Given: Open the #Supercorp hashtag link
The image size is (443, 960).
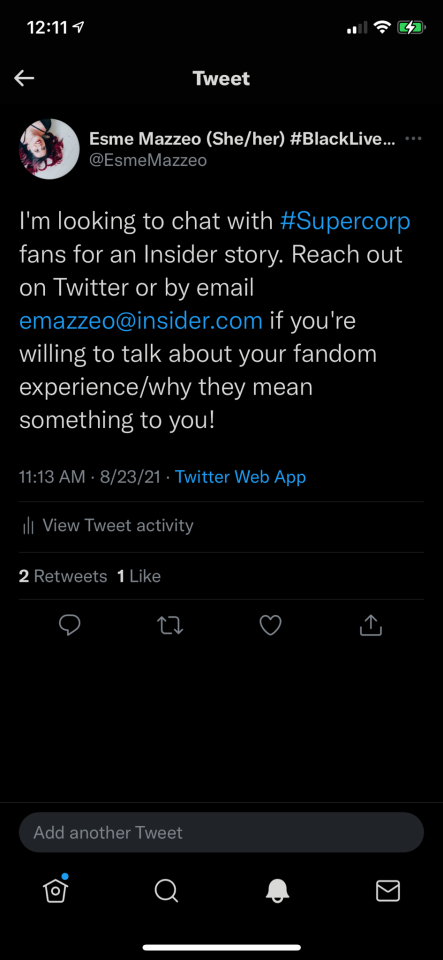Looking at the screenshot, I should [x=345, y=221].
